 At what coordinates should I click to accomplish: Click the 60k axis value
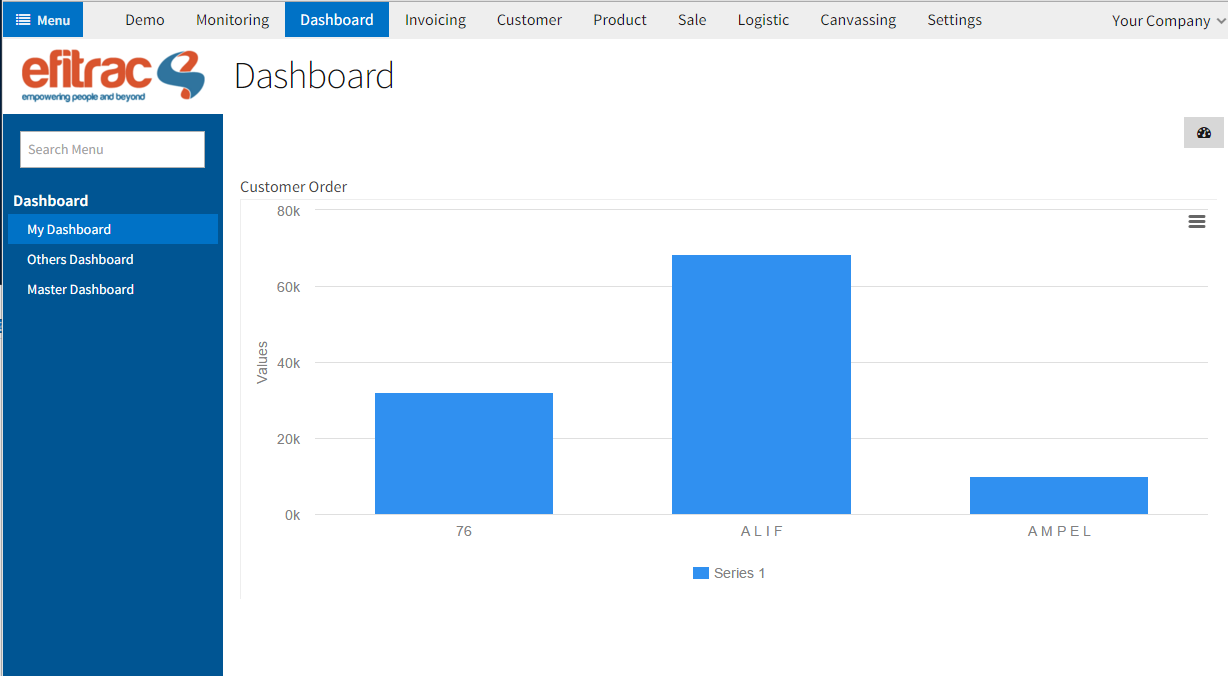[x=289, y=287]
